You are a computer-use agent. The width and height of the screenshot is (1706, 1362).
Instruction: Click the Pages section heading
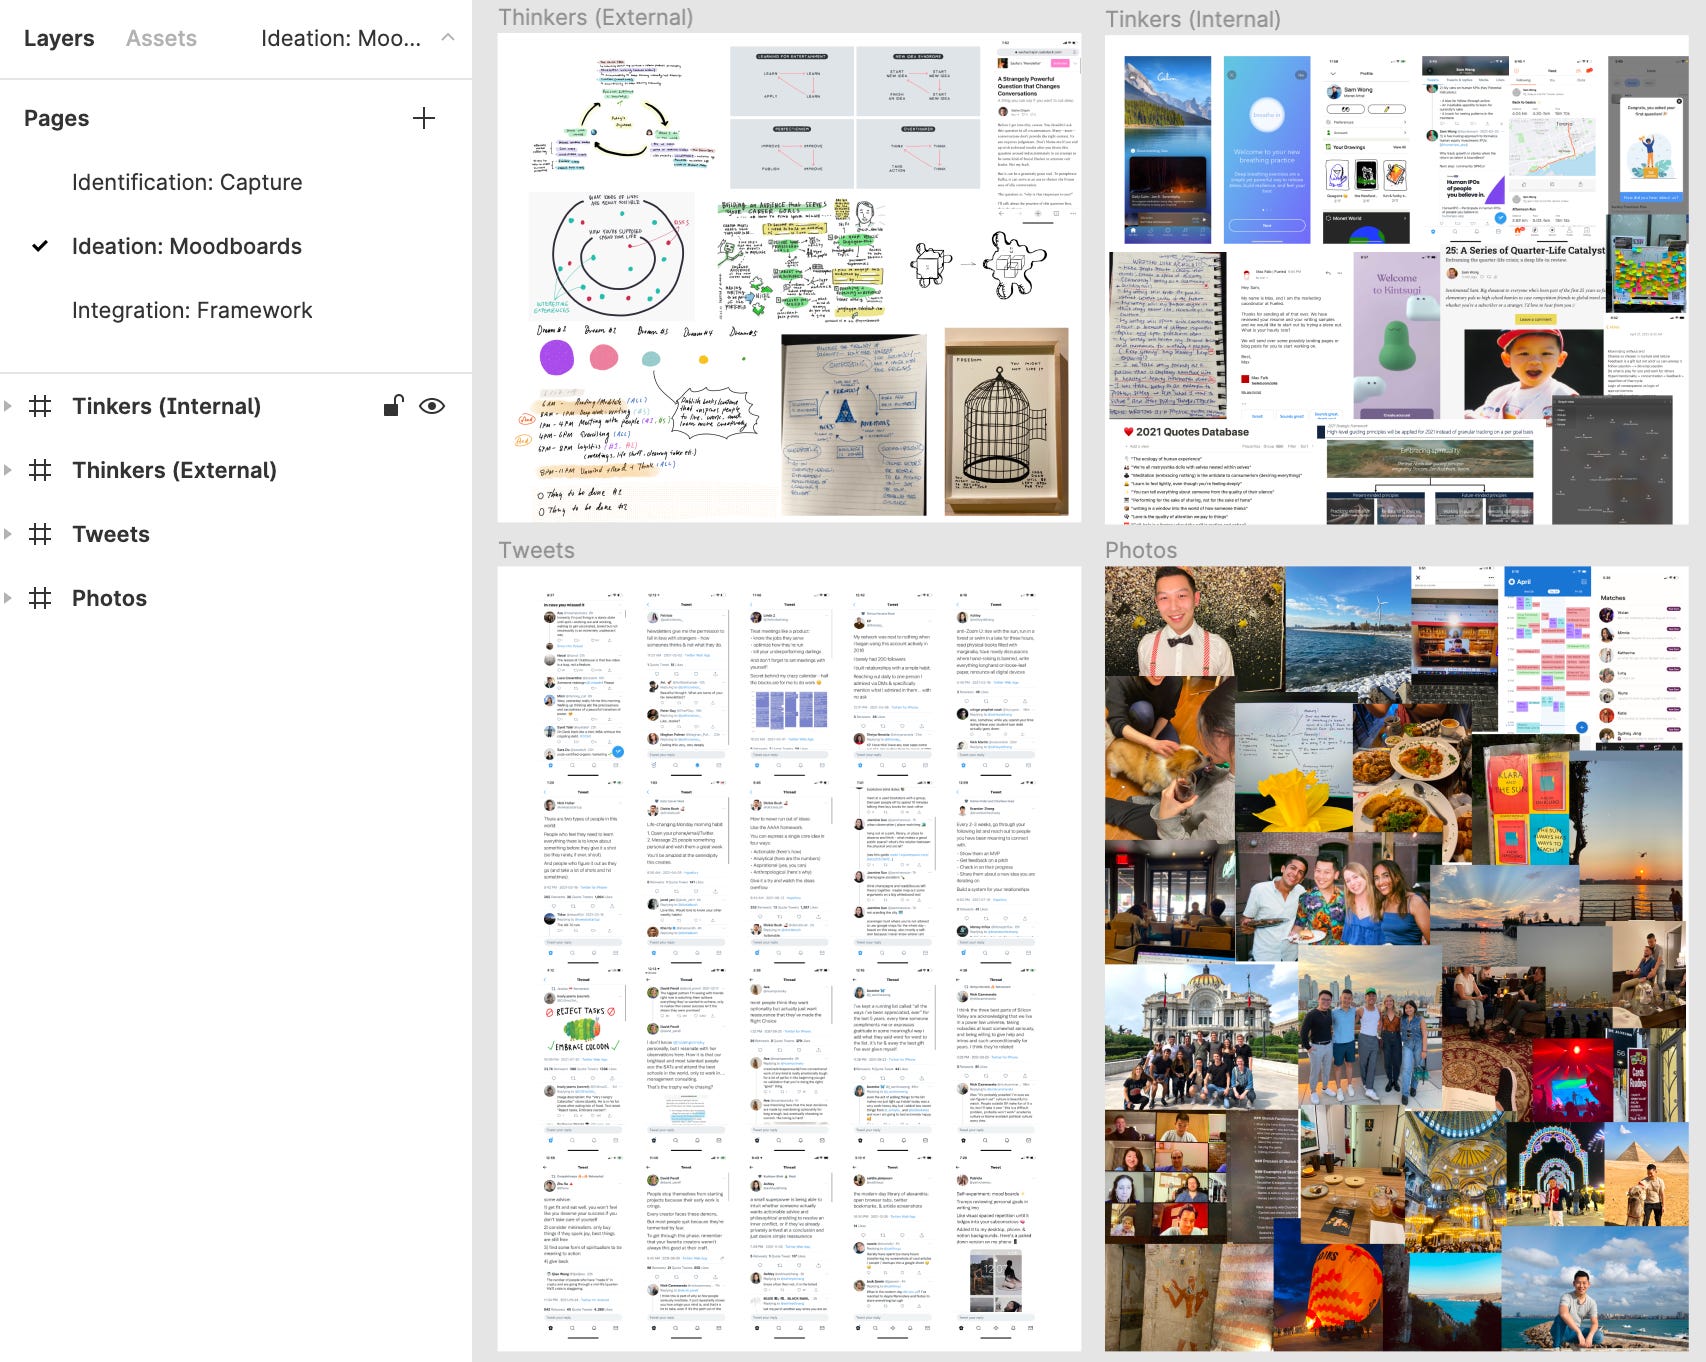[x=57, y=118]
